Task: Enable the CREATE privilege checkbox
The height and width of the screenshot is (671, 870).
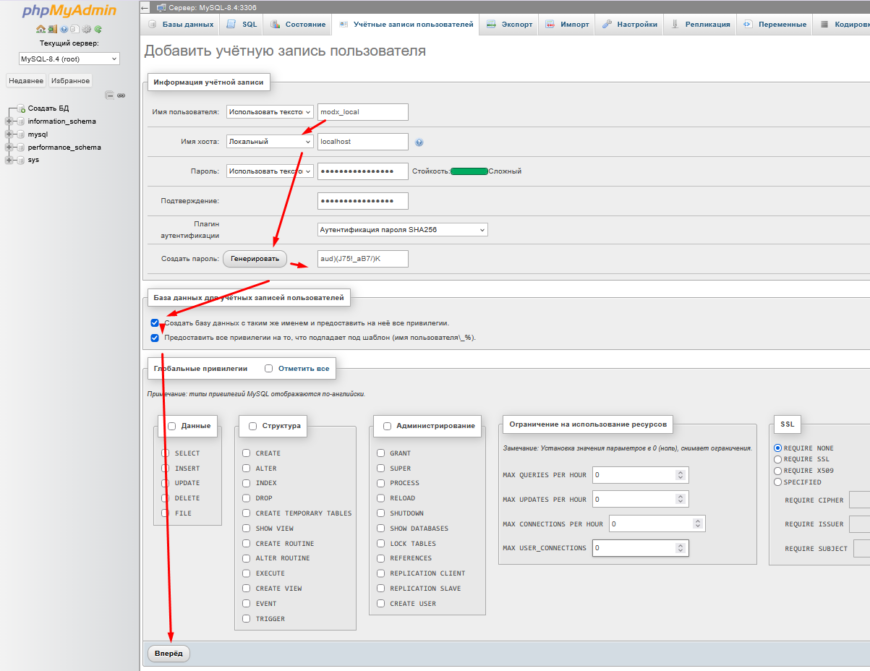Action: click(x=246, y=453)
